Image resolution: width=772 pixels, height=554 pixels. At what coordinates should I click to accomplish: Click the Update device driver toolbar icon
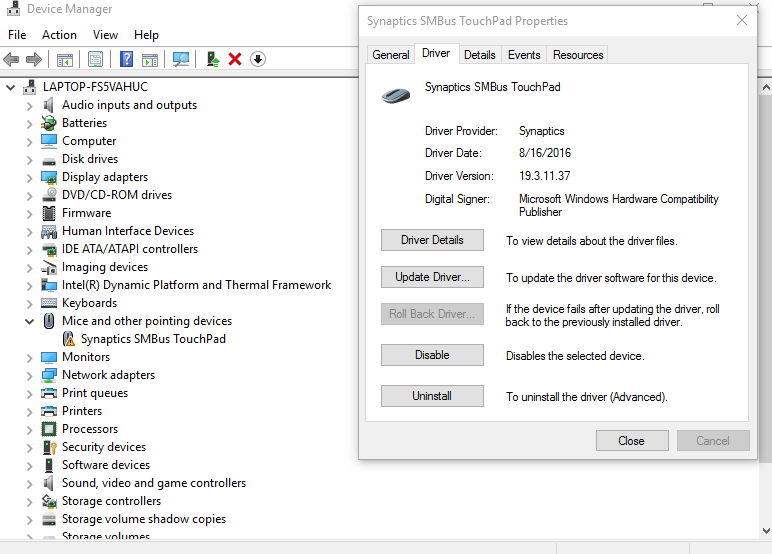pyautogui.click(x=213, y=59)
